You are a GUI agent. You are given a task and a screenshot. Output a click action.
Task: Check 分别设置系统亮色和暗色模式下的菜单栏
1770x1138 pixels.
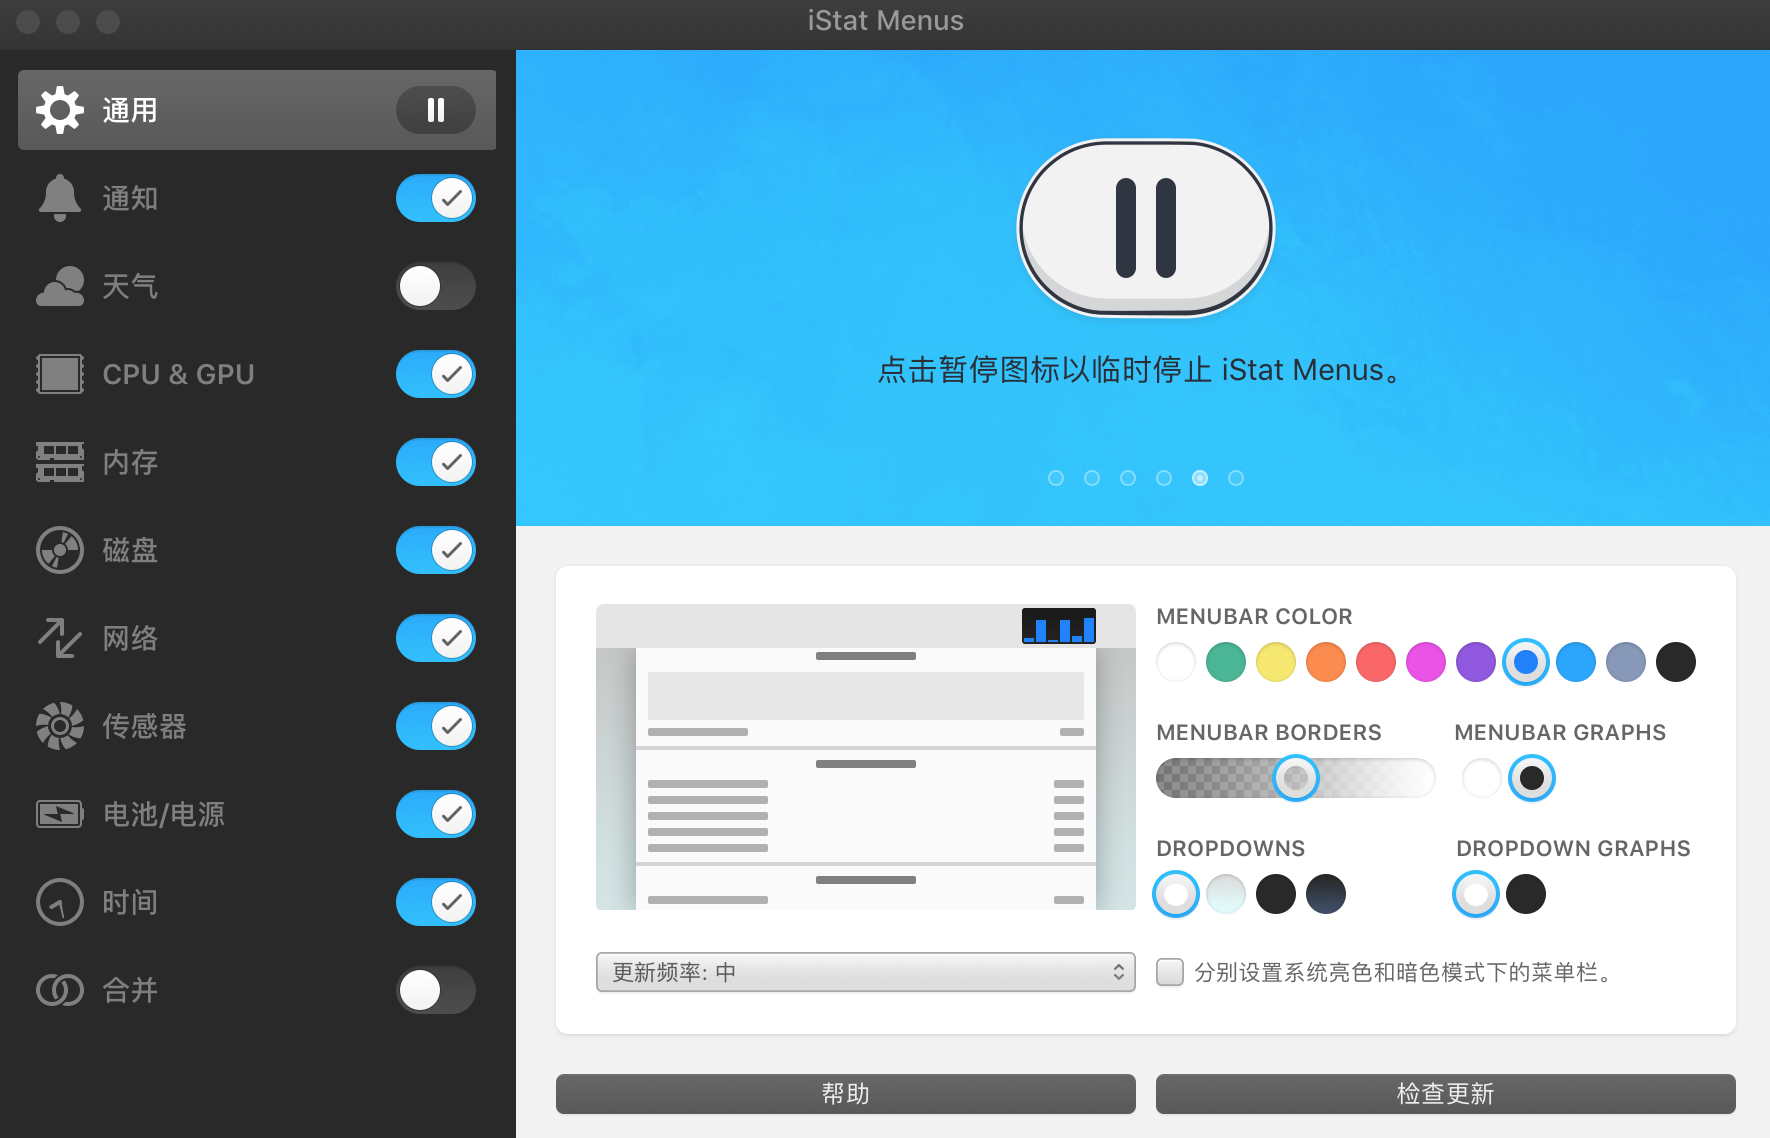(x=1170, y=972)
